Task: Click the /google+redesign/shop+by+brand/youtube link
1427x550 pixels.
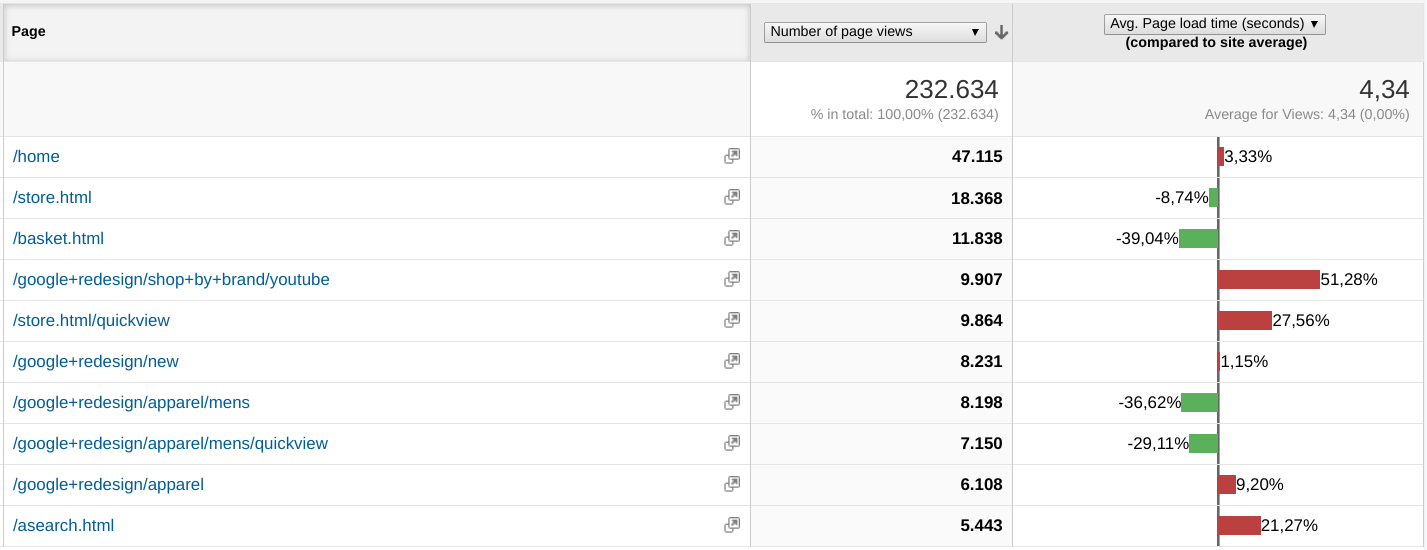Action: [171, 280]
